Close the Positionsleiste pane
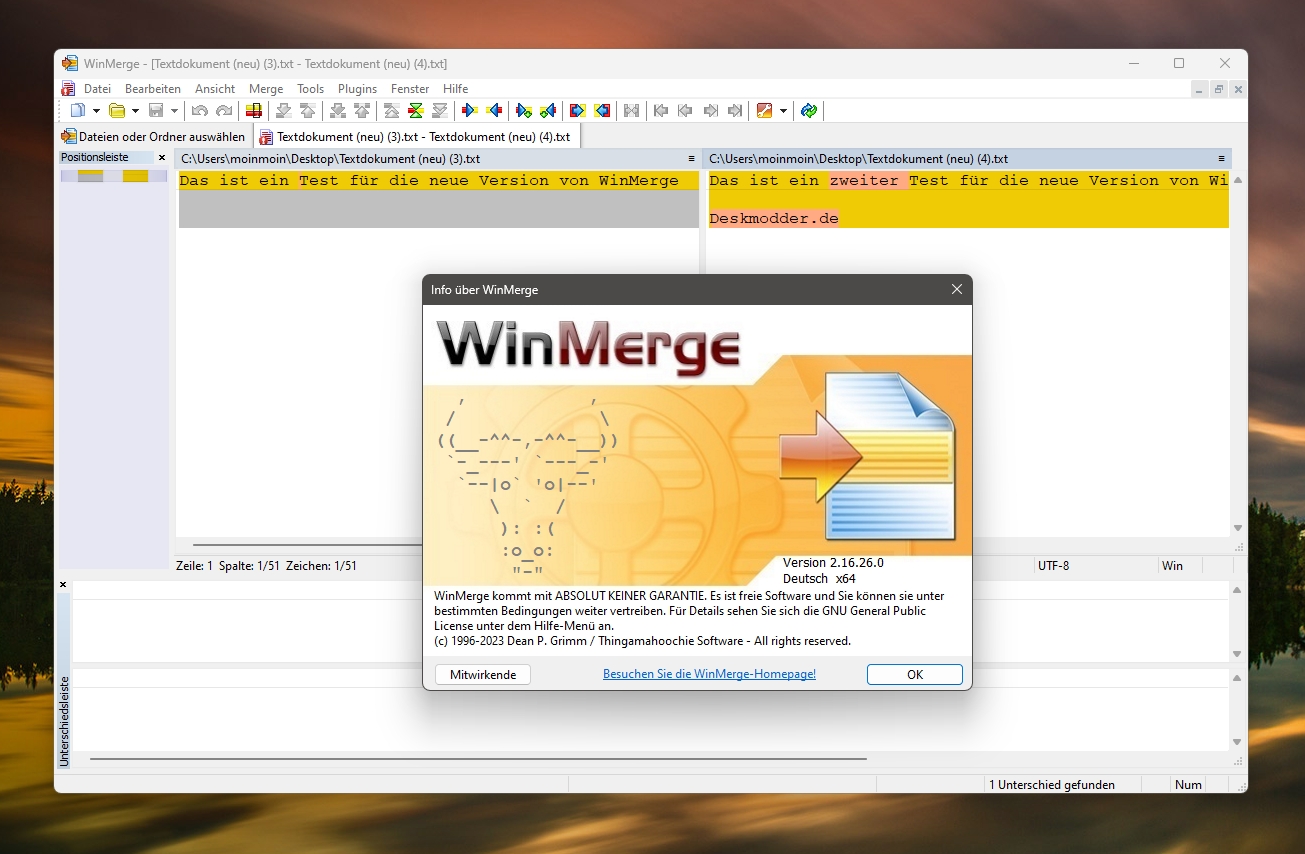The width and height of the screenshot is (1305, 854). (162, 158)
